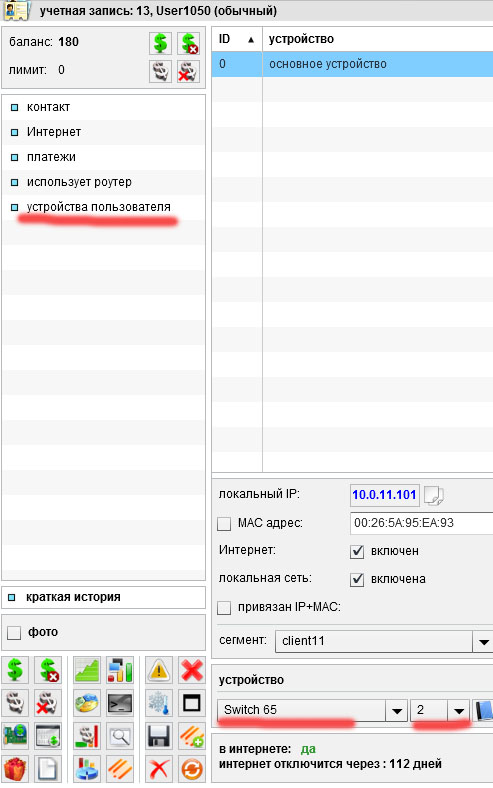The image size is (493, 788).
Task: Enable the привязан IP+MAC checkbox
Action: (224, 608)
